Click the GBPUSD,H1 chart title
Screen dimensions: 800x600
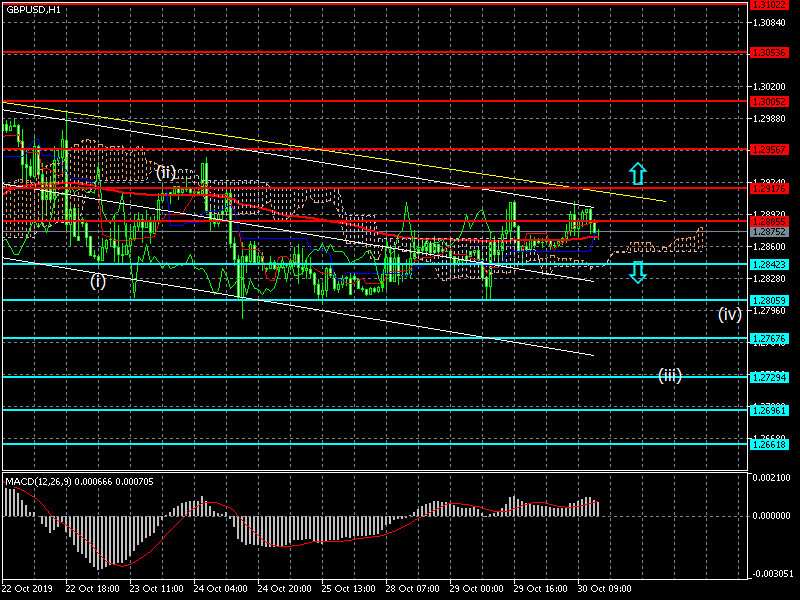[33, 9]
